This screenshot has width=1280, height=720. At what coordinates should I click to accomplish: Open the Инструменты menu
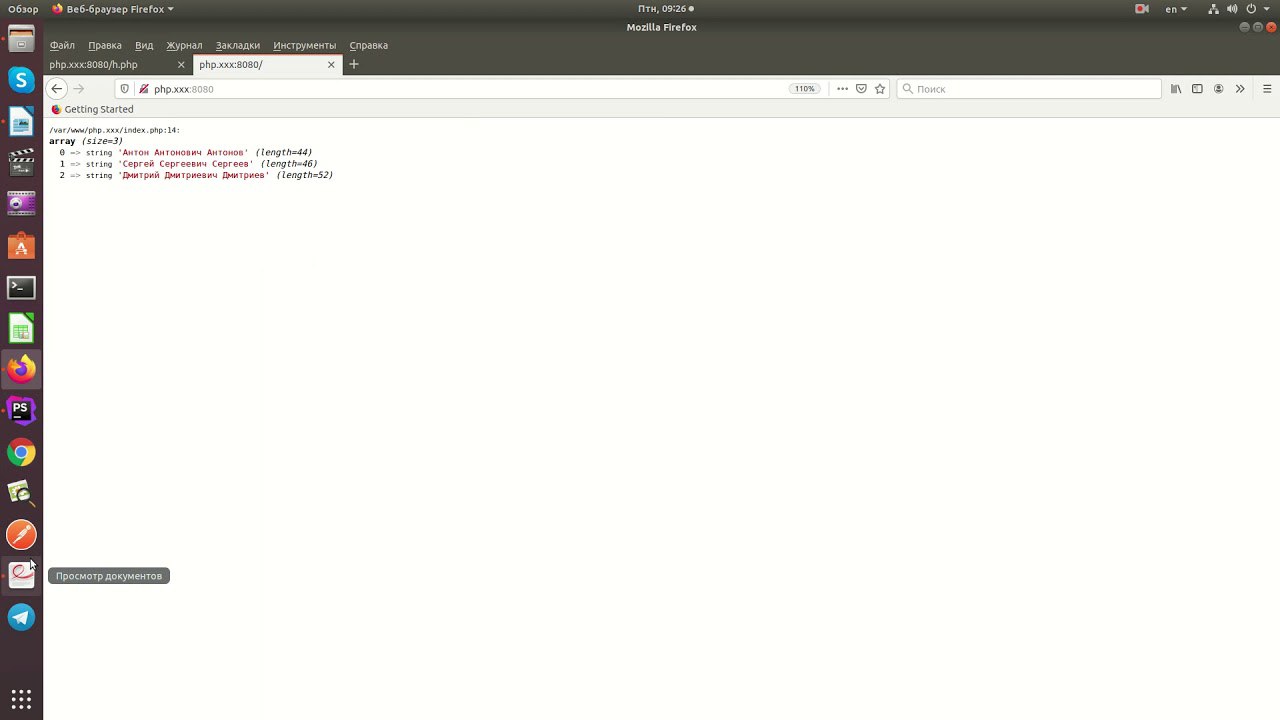(305, 45)
